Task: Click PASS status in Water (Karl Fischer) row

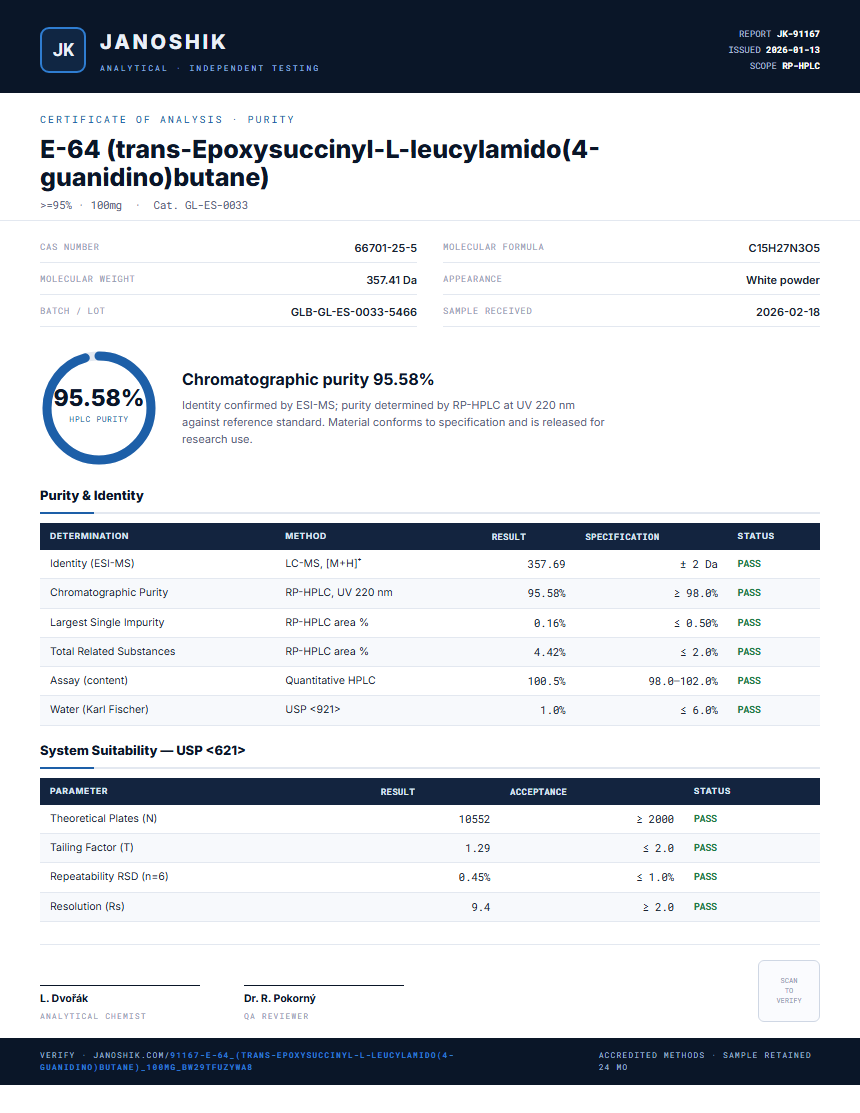Action: pos(749,710)
